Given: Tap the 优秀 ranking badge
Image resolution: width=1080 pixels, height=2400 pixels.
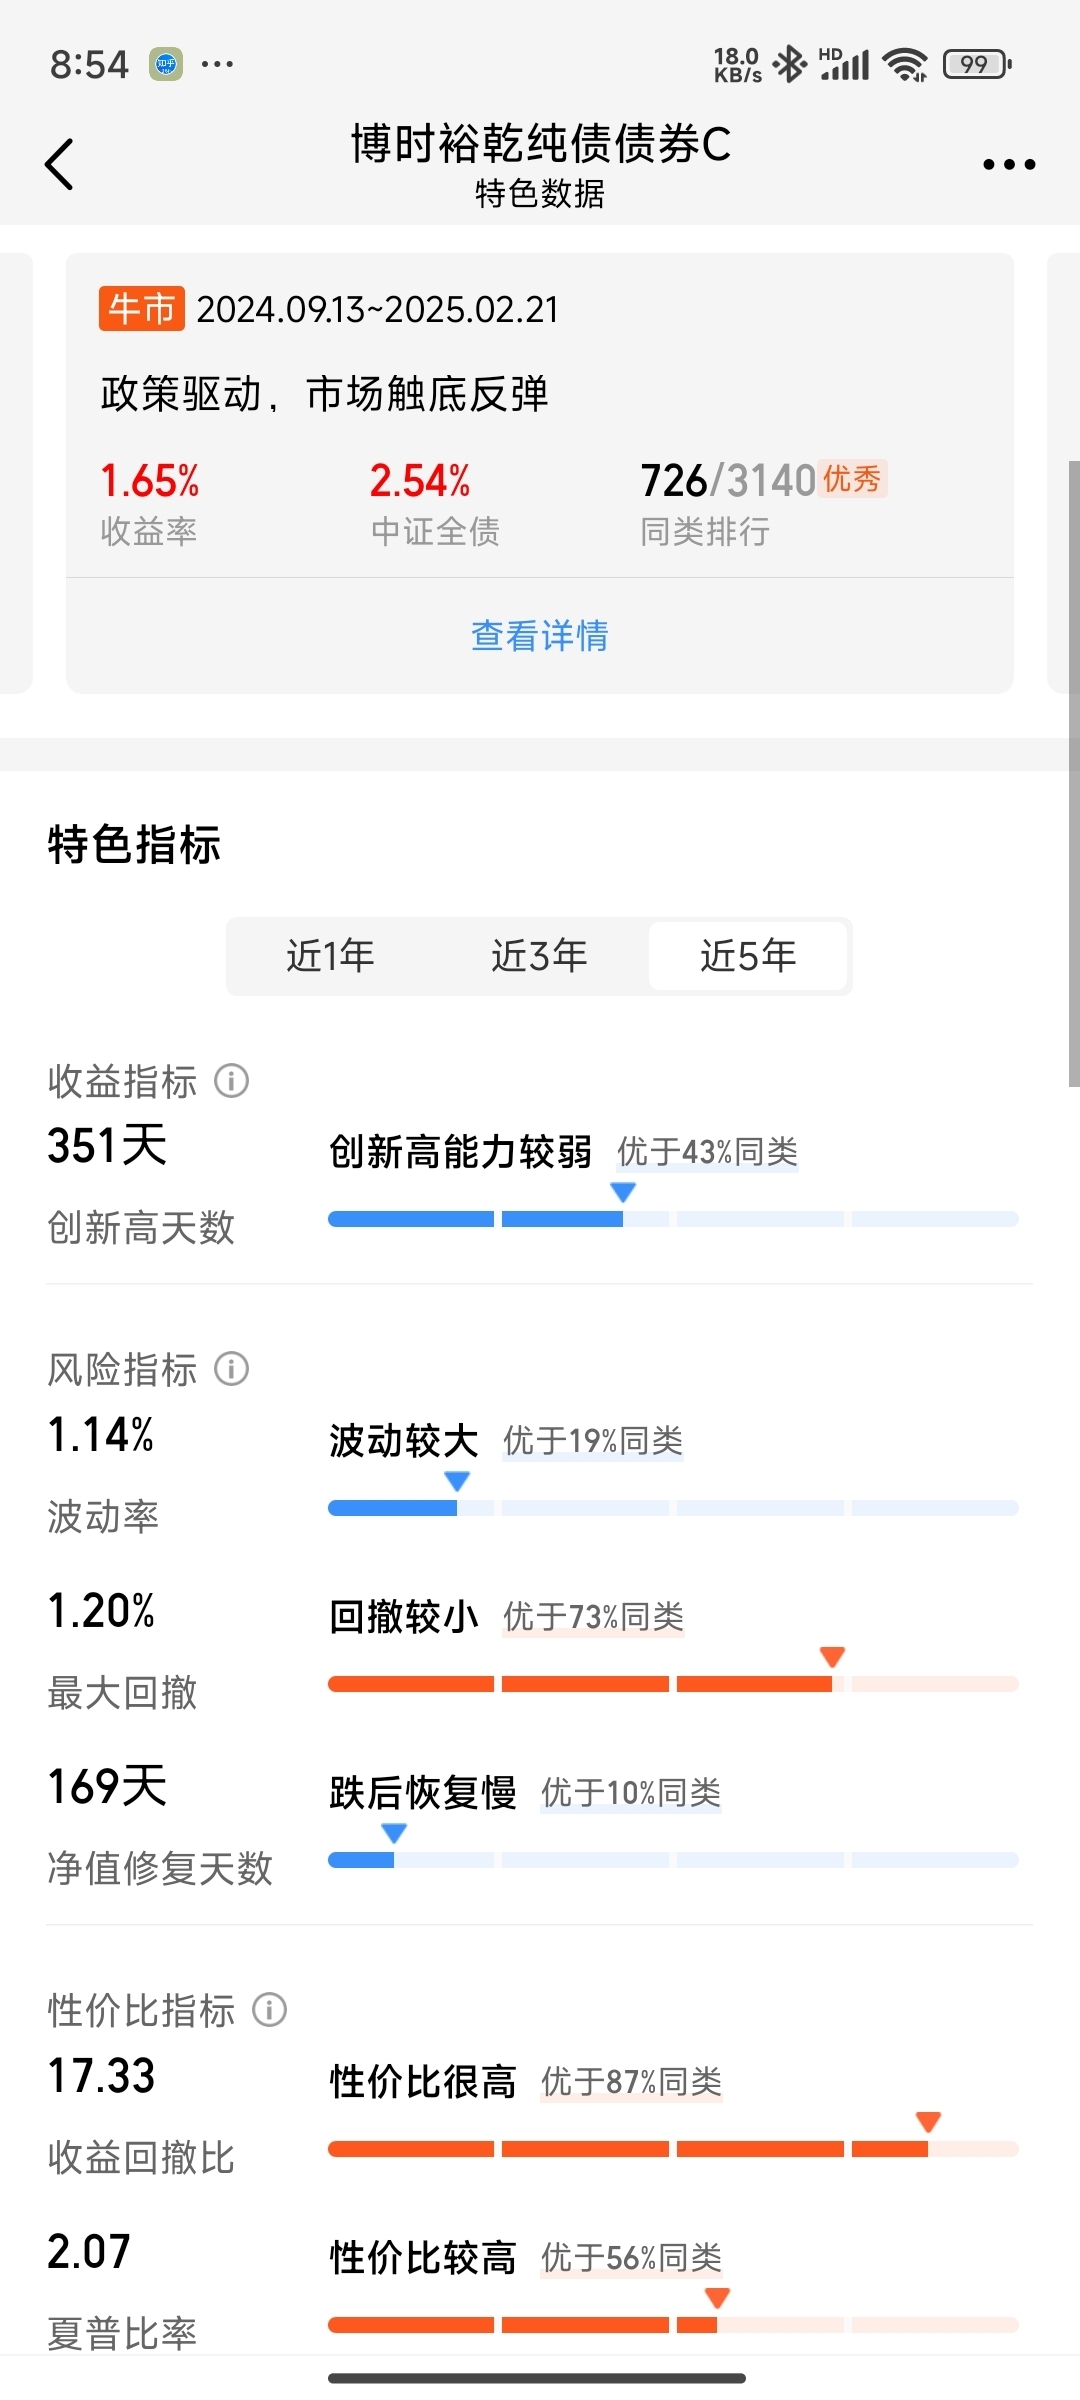Looking at the screenshot, I should tap(852, 479).
